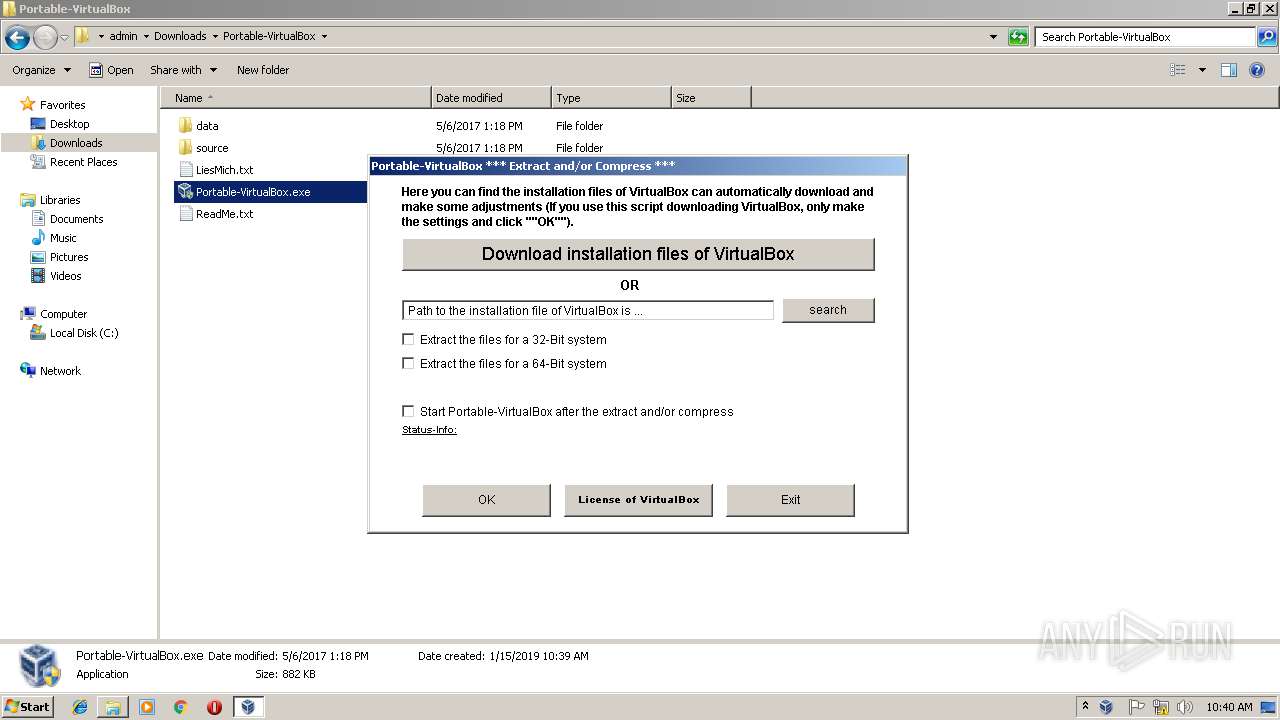Select the LiesMich.txt file icon
The height and width of the screenshot is (720, 1280).
click(186, 170)
